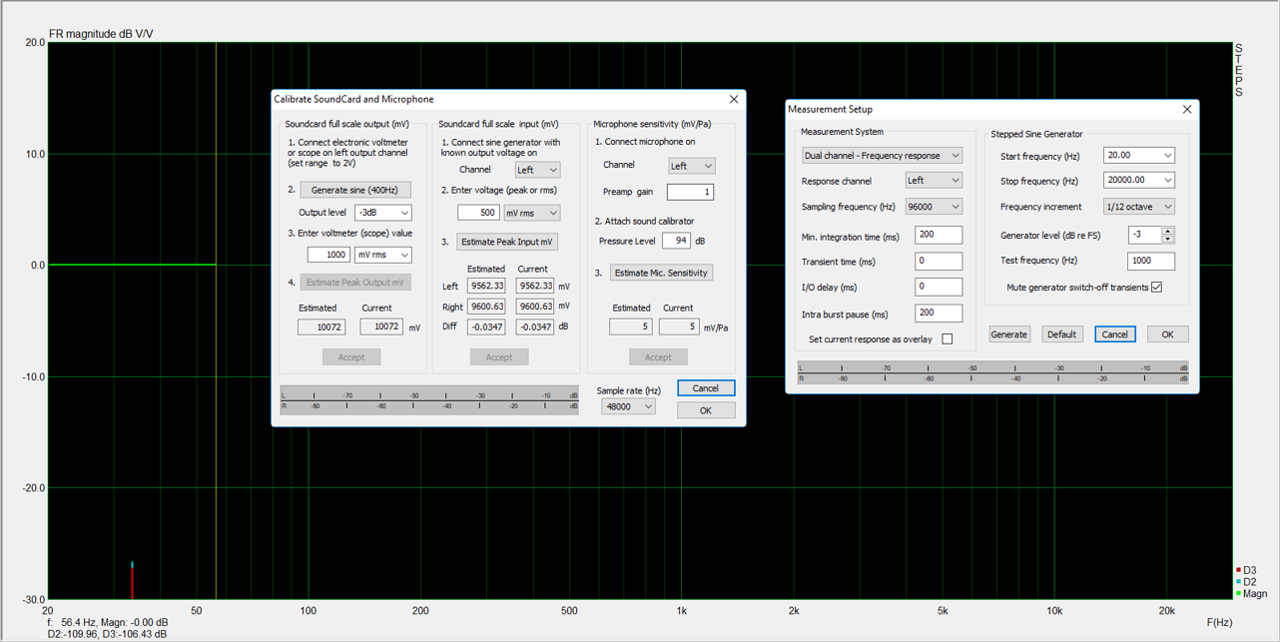The width and height of the screenshot is (1280, 642).
Task: Open soundcard input Channel Left dropdown
Action: coord(537,170)
